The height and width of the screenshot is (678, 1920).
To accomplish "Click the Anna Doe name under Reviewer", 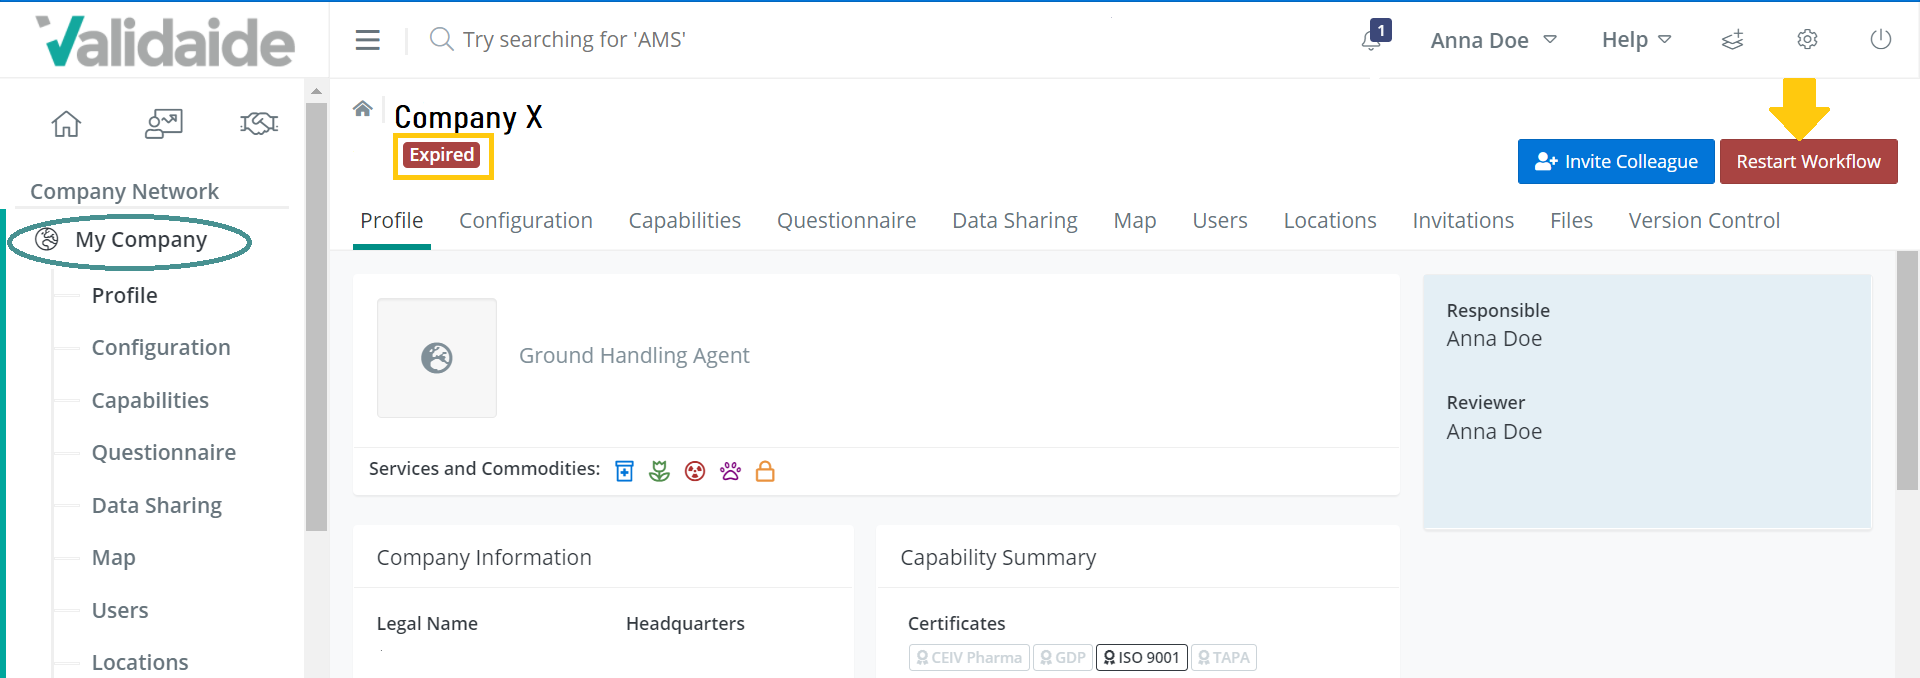I will [1494, 432].
